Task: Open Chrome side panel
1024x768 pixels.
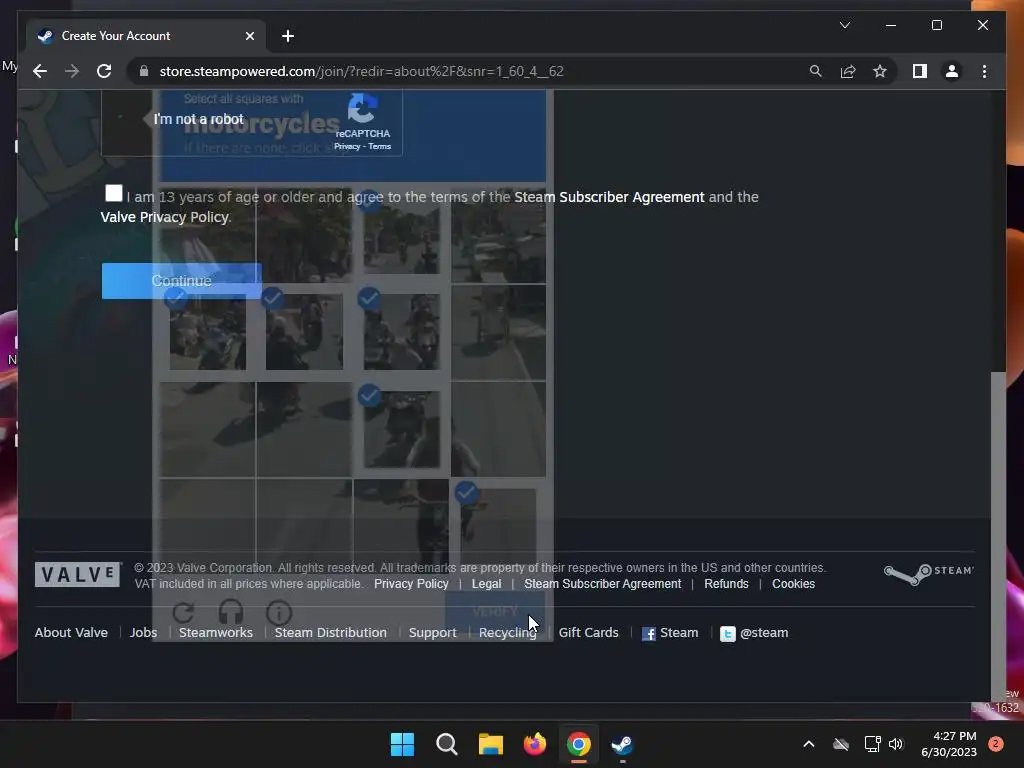Action: (x=920, y=71)
